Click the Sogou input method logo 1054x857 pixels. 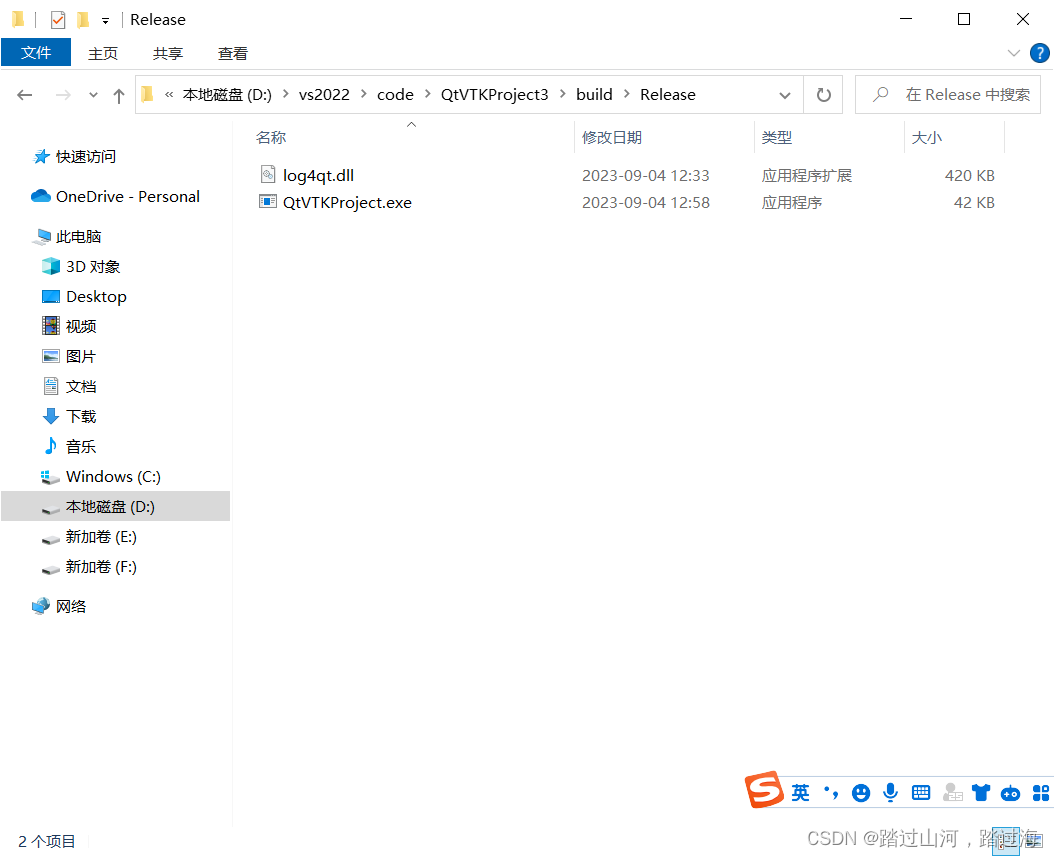point(764,790)
